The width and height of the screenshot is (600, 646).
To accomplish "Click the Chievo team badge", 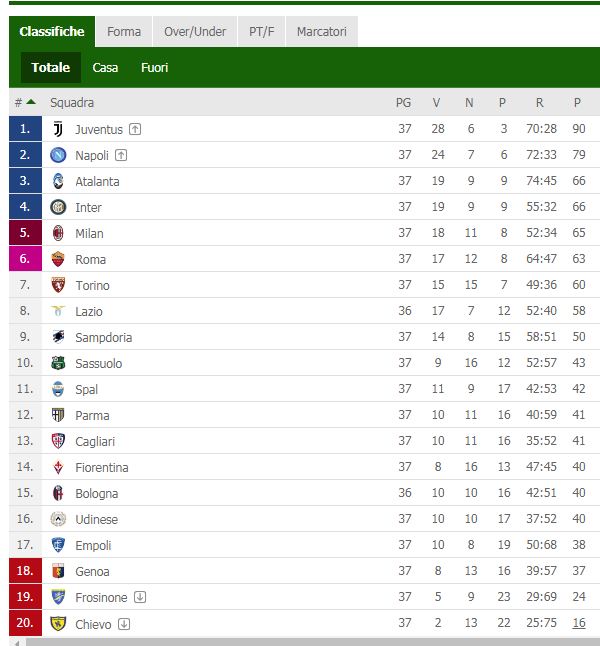I will (x=58, y=623).
